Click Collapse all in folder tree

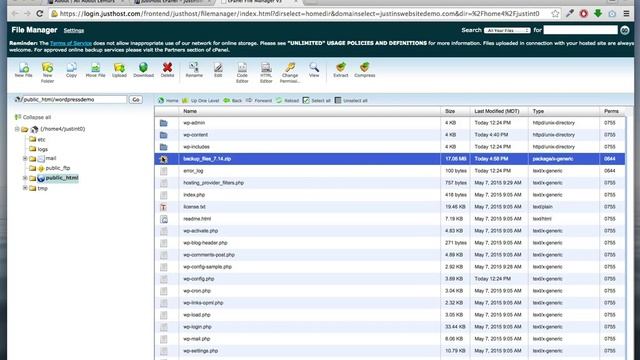33,117
